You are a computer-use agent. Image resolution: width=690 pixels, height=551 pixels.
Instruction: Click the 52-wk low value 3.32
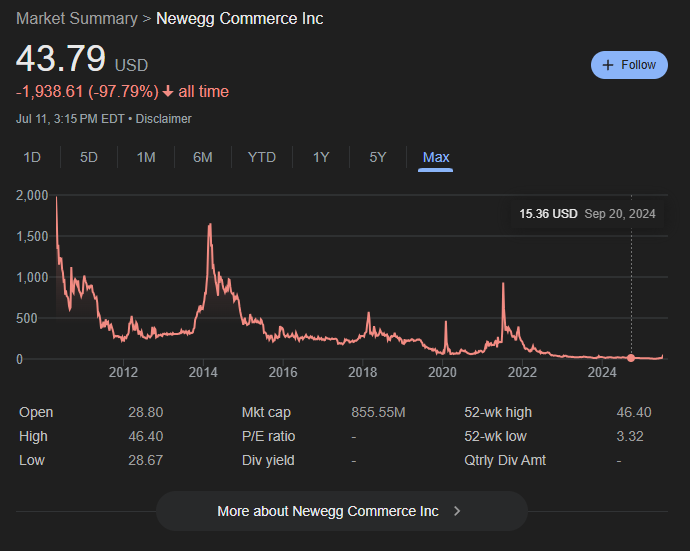630,436
